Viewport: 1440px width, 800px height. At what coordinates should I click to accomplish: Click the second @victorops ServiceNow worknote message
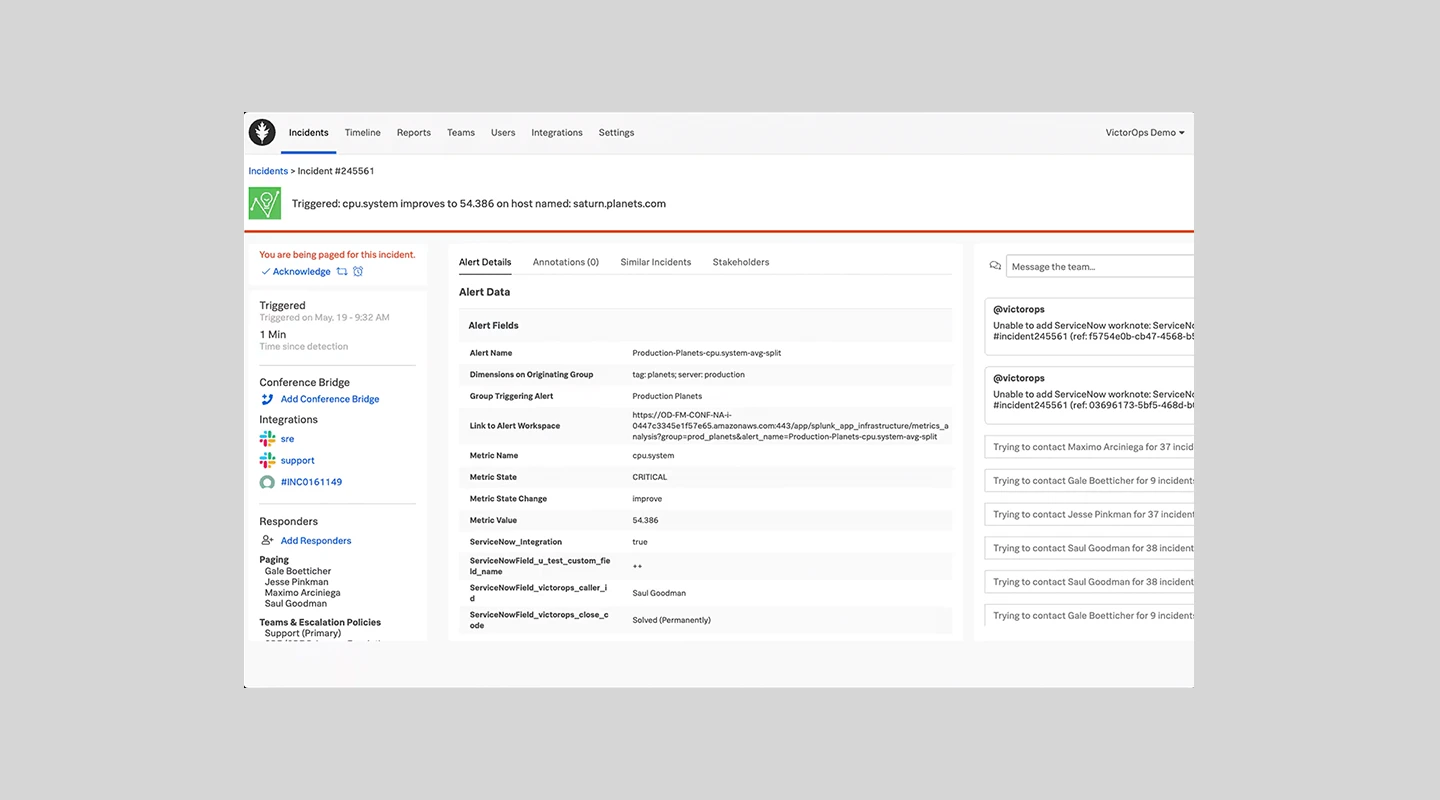click(1089, 393)
